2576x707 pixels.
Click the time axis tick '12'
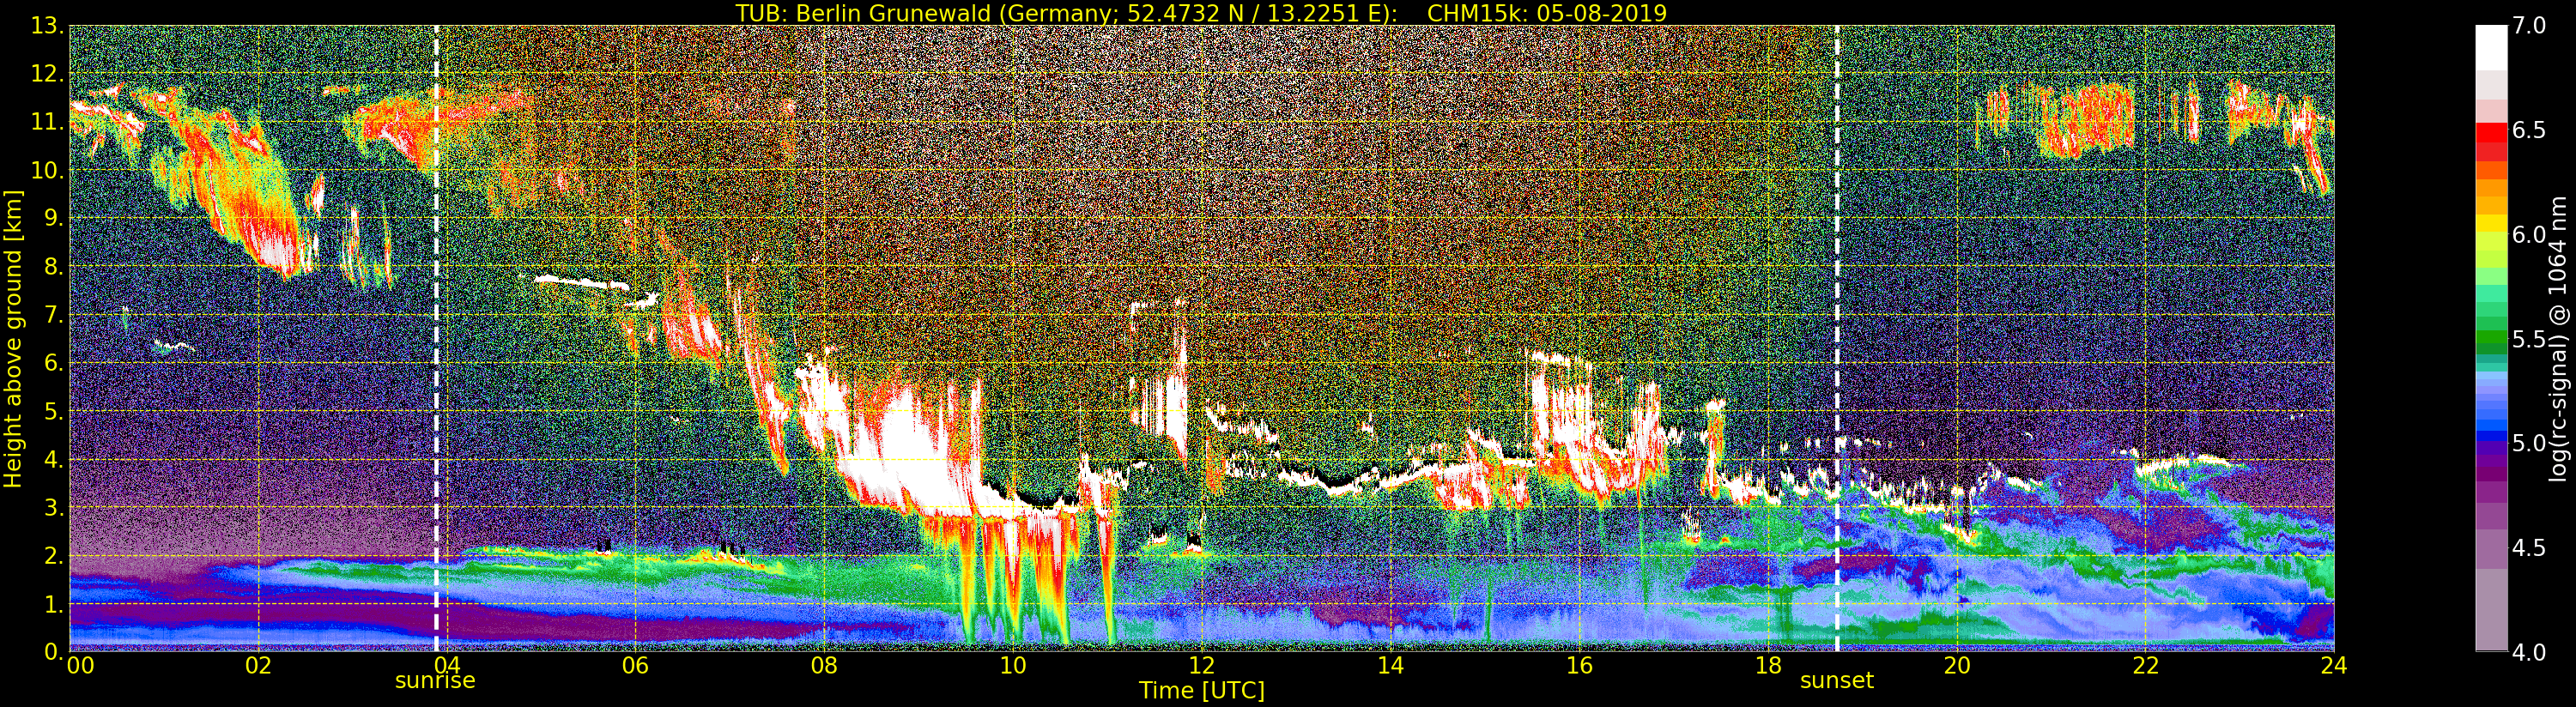(1202, 666)
